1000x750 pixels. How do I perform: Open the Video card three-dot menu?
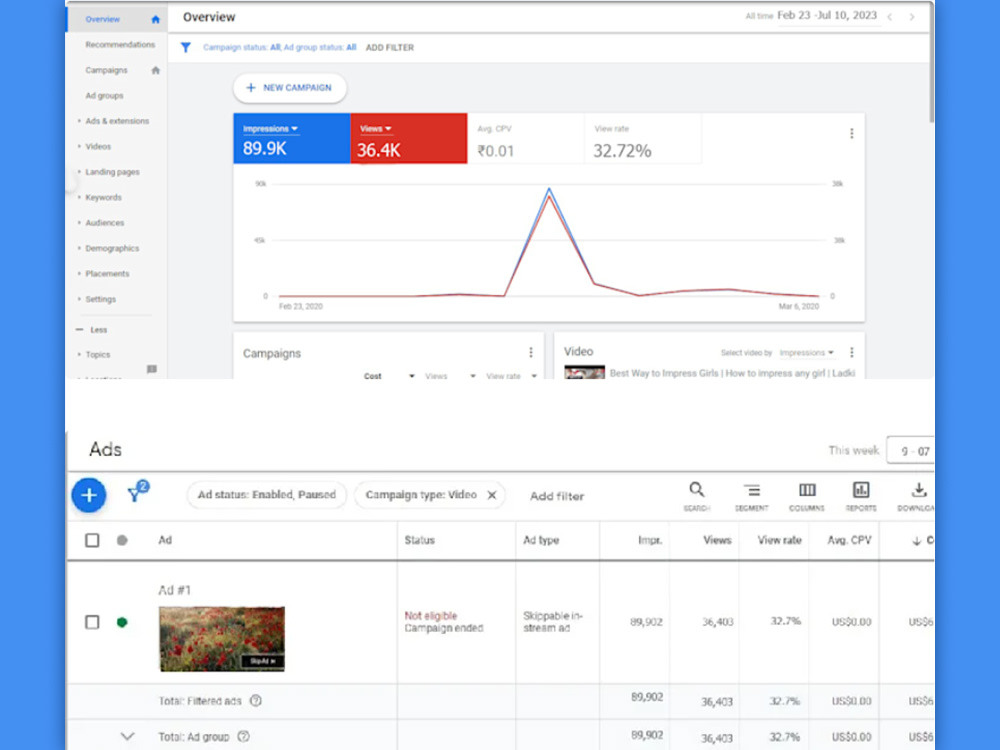click(x=851, y=352)
